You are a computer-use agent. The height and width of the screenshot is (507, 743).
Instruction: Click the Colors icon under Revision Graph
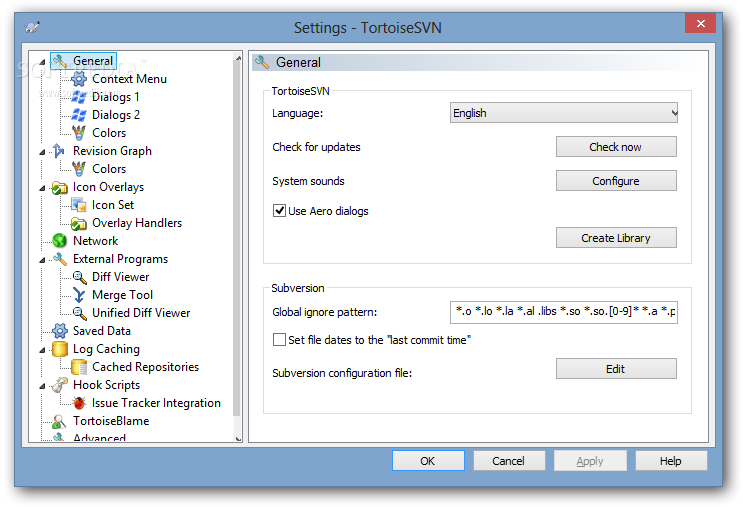click(79, 169)
